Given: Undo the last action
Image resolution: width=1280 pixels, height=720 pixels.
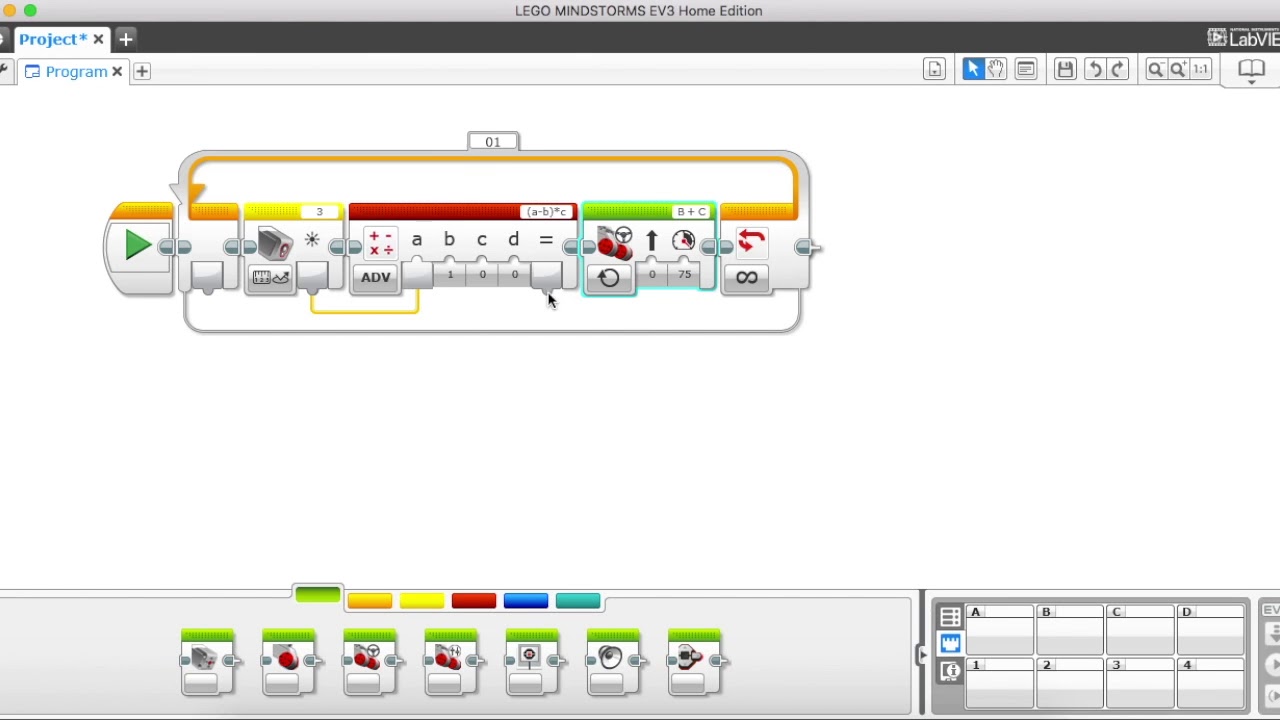Looking at the screenshot, I should tap(1095, 69).
